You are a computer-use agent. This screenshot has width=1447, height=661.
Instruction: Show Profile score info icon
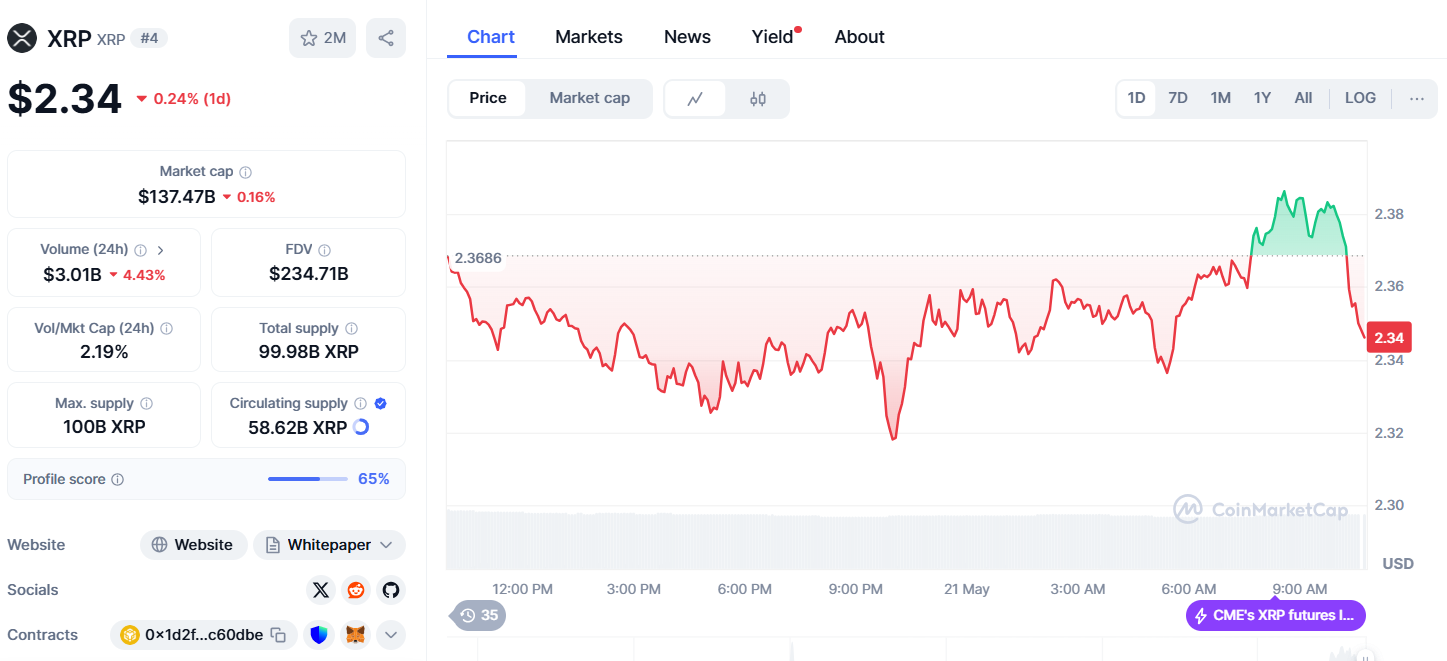pos(117,479)
